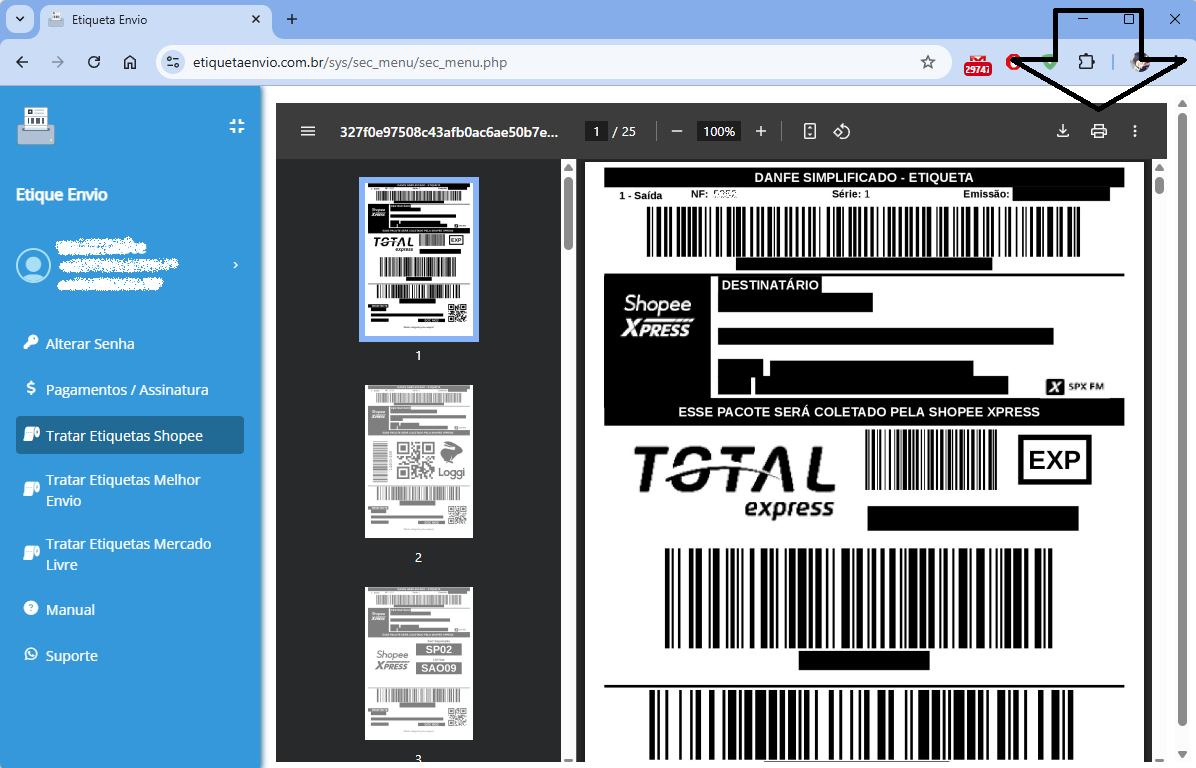Bookmark this page with the star icon

coord(928,62)
